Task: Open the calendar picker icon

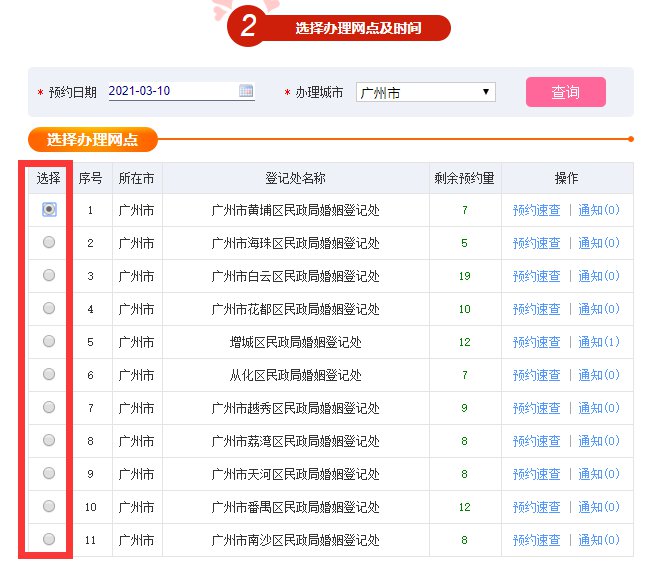Action: point(246,91)
